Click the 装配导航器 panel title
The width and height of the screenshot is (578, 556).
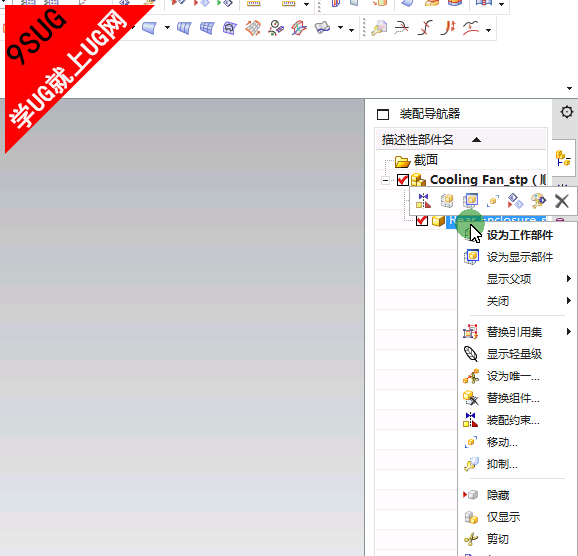(430, 114)
